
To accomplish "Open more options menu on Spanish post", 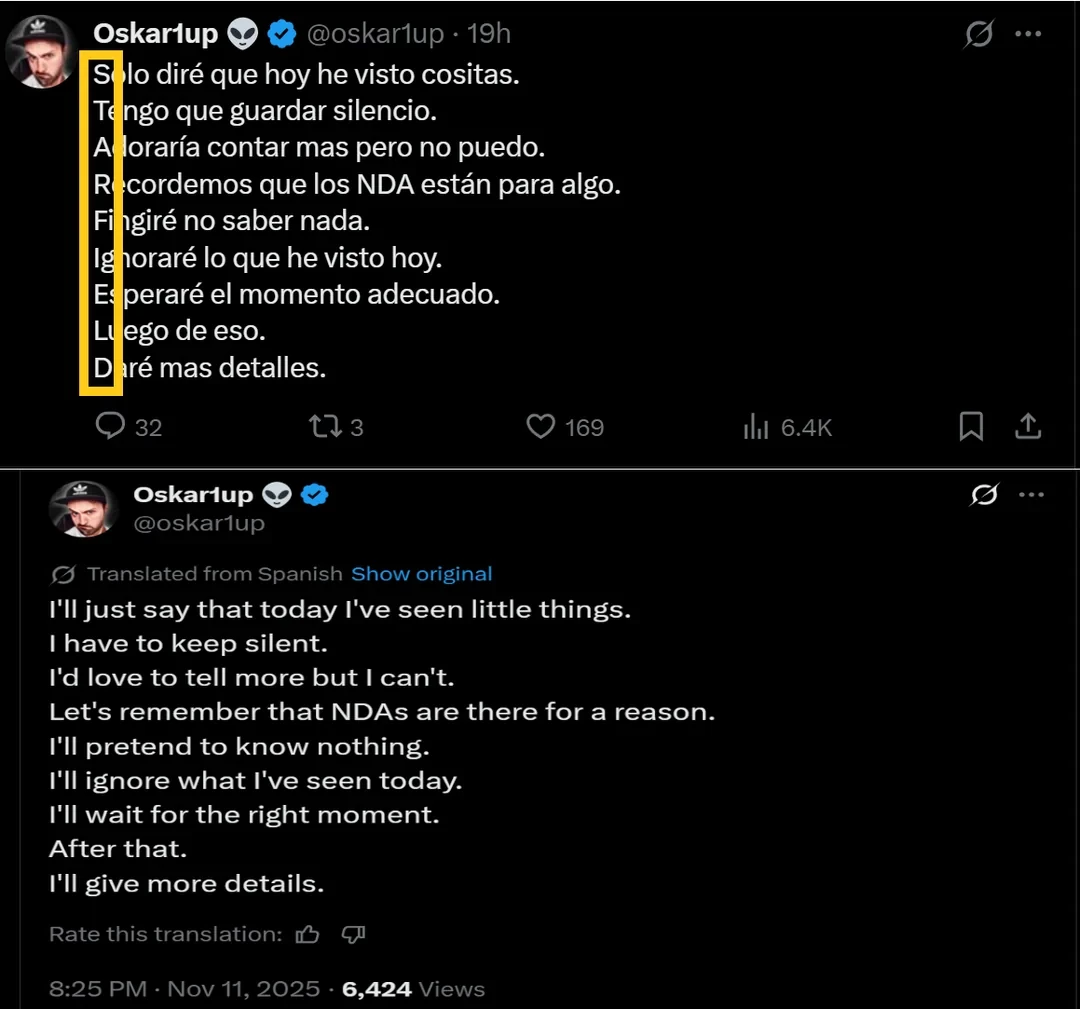I will (x=1028, y=34).
